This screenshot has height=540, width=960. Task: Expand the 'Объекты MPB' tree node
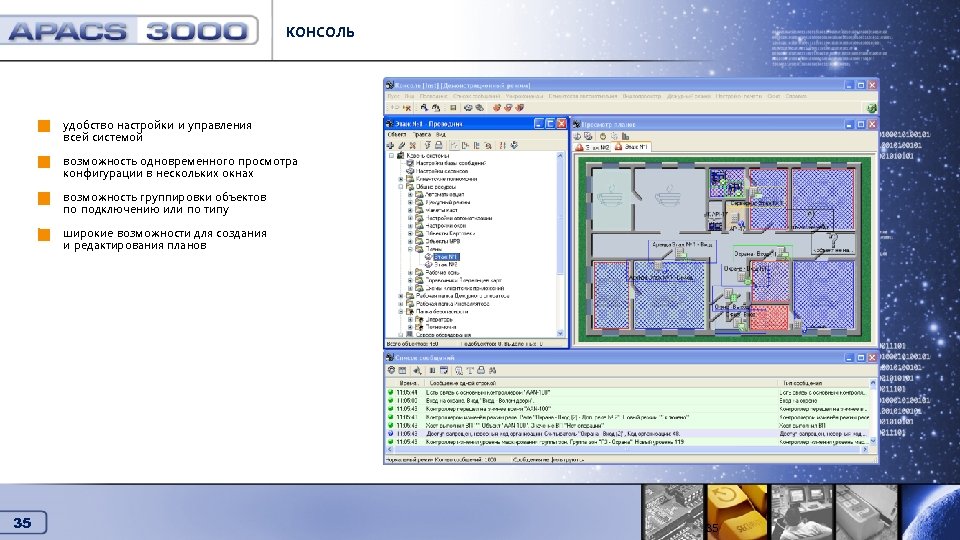click(x=410, y=241)
